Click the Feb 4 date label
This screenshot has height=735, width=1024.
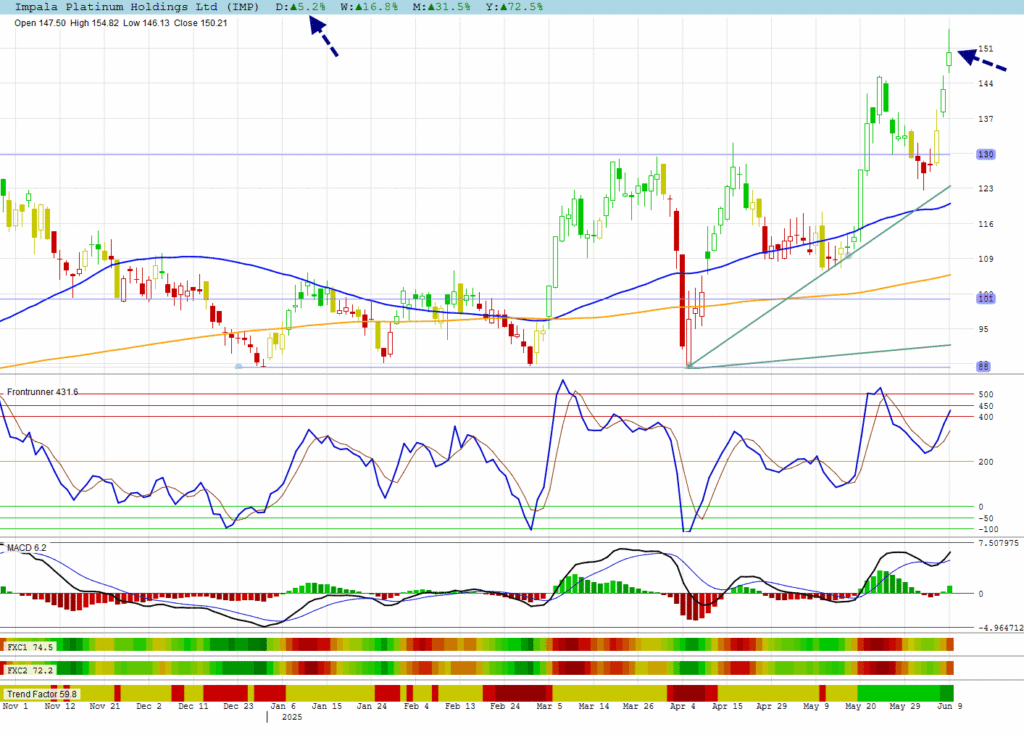(x=416, y=706)
